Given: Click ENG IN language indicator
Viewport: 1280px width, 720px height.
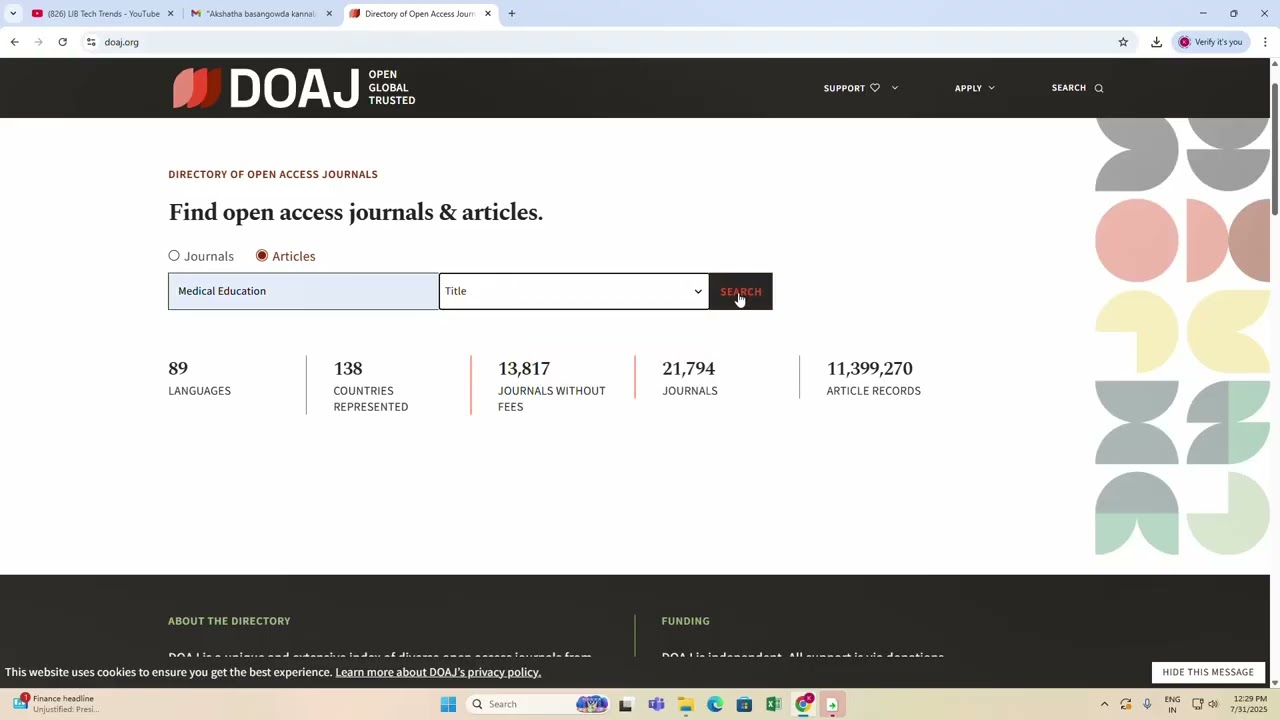Looking at the screenshot, I should click(1172, 704).
